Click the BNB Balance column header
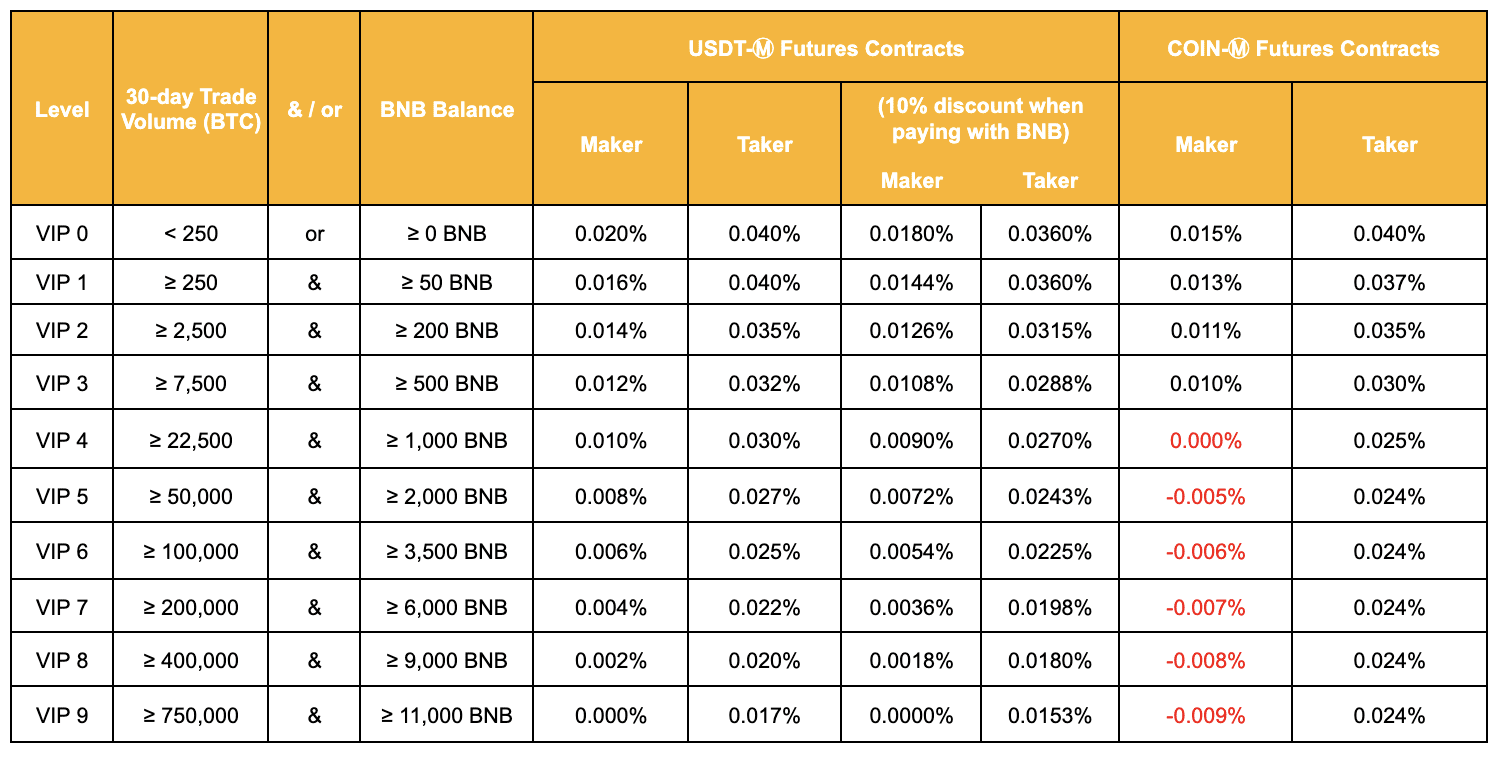The image size is (1498, 760). (x=446, y=109)
